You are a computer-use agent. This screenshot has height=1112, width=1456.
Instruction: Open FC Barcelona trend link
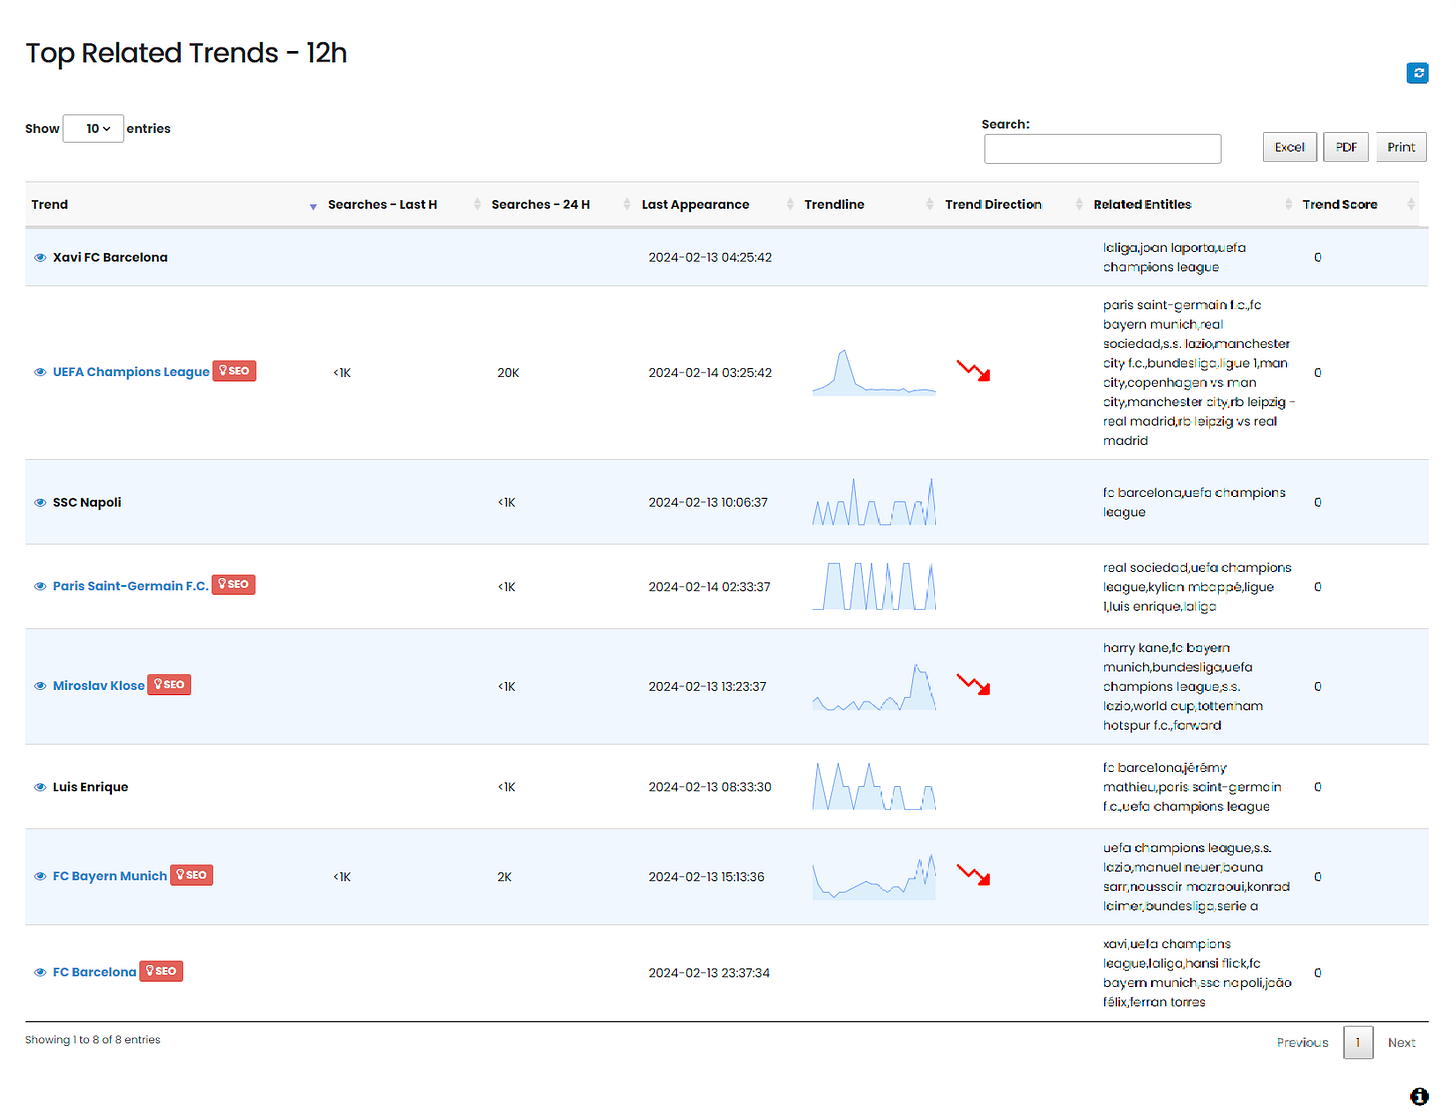pos(95,972)
